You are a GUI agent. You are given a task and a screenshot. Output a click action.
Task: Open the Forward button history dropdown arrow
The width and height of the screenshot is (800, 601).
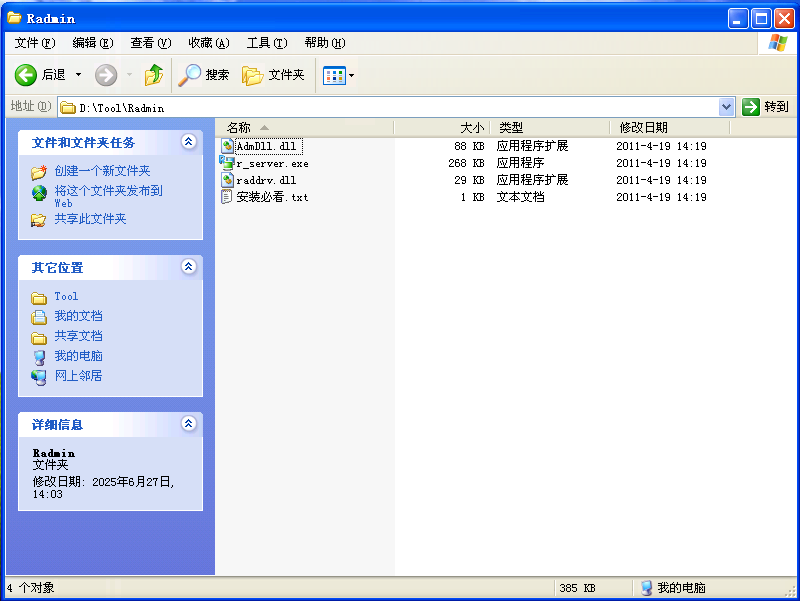(x=130, y=75)
